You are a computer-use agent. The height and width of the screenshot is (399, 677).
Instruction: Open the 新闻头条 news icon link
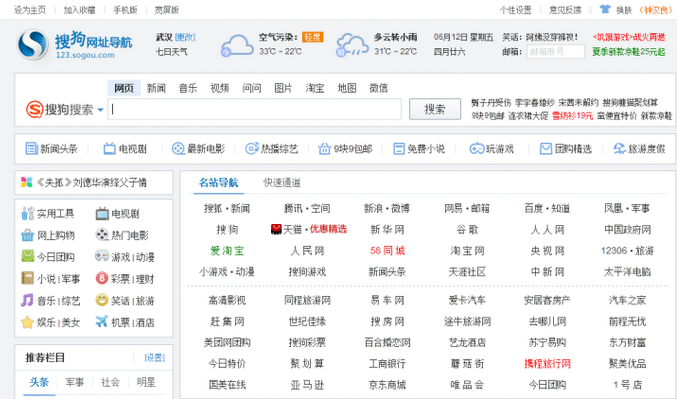click(x=32, y=149)
